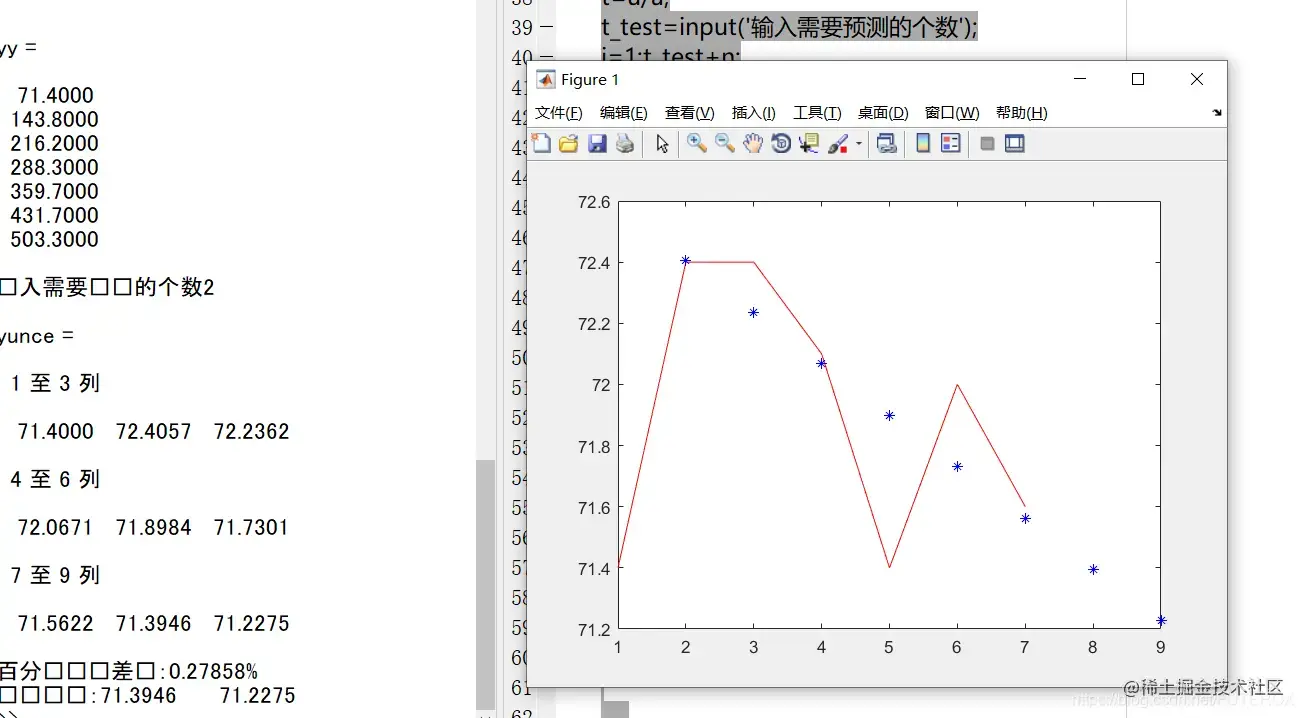
Task: Open the 帮助(H) menu
Action: point(1021,113)
